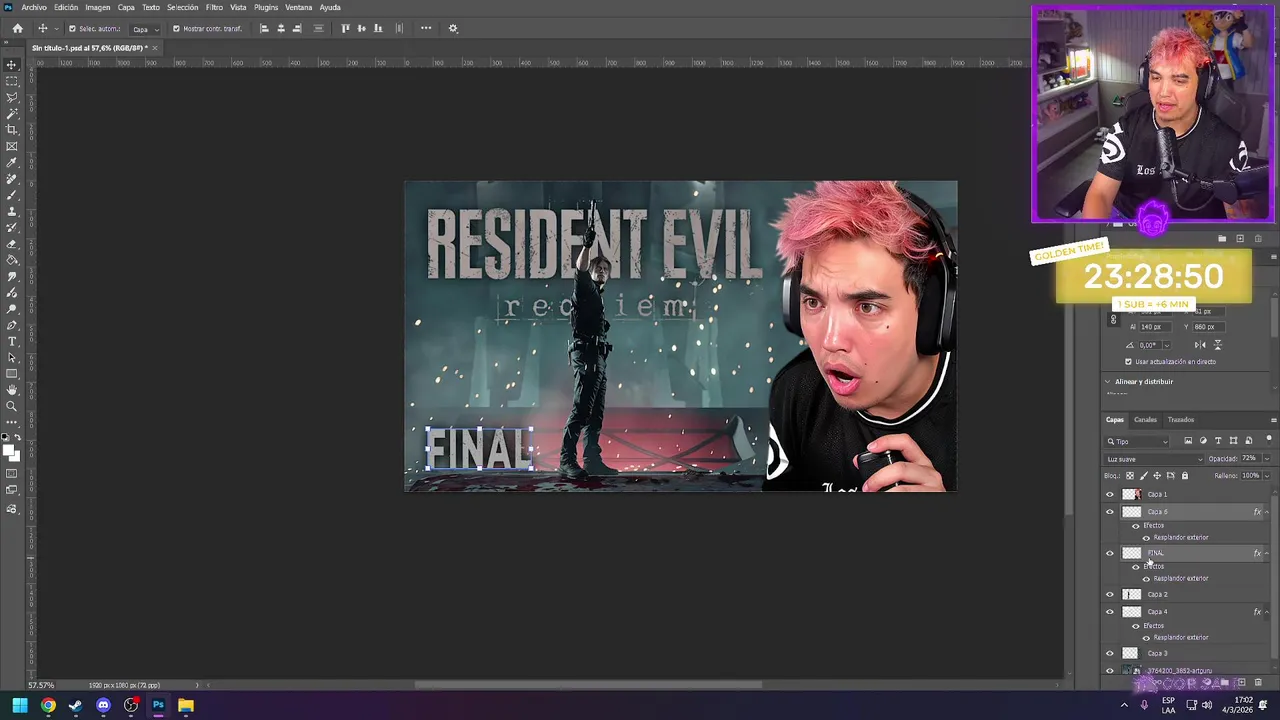This screenshot has height=720, width=1280.
Task: Align left edges in options bar
Action: point(264,28)
